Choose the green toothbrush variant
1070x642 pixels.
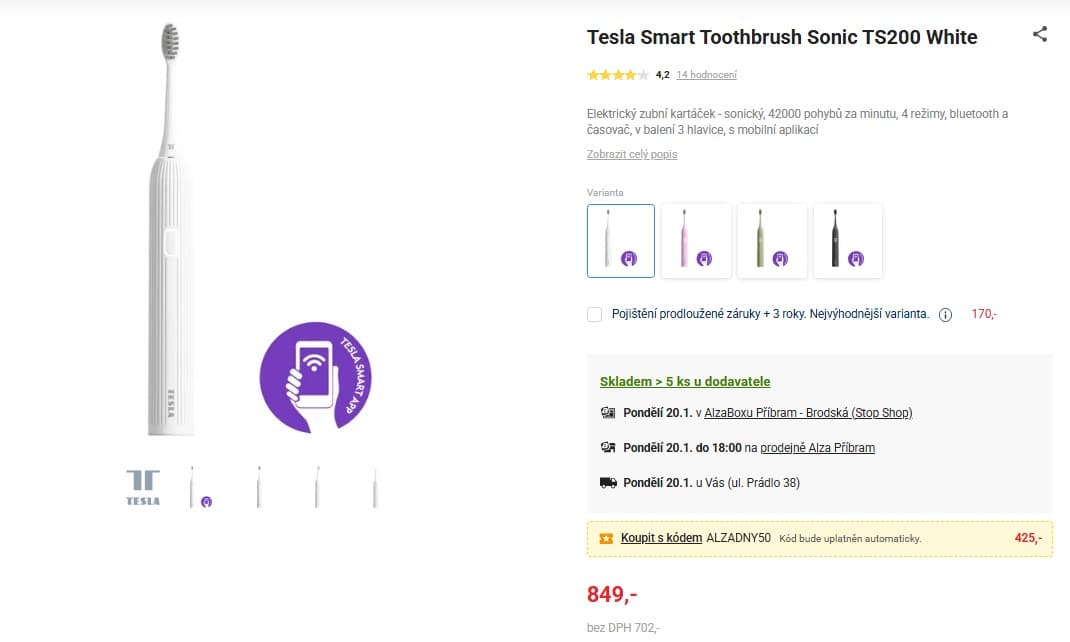[772, 241]
